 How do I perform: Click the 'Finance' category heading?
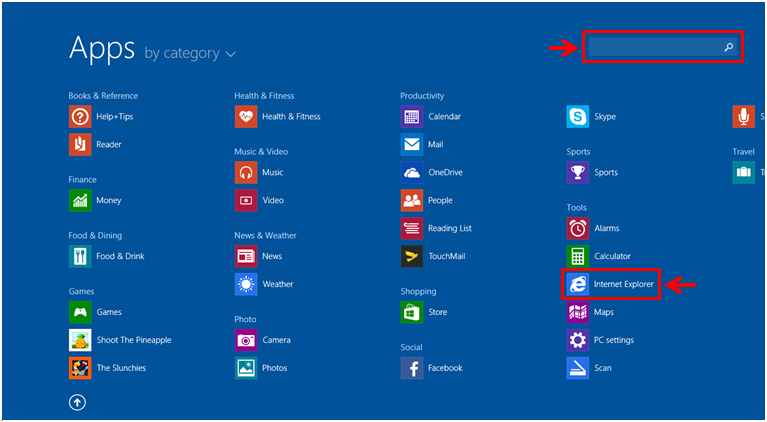click(x=83, y=179)
